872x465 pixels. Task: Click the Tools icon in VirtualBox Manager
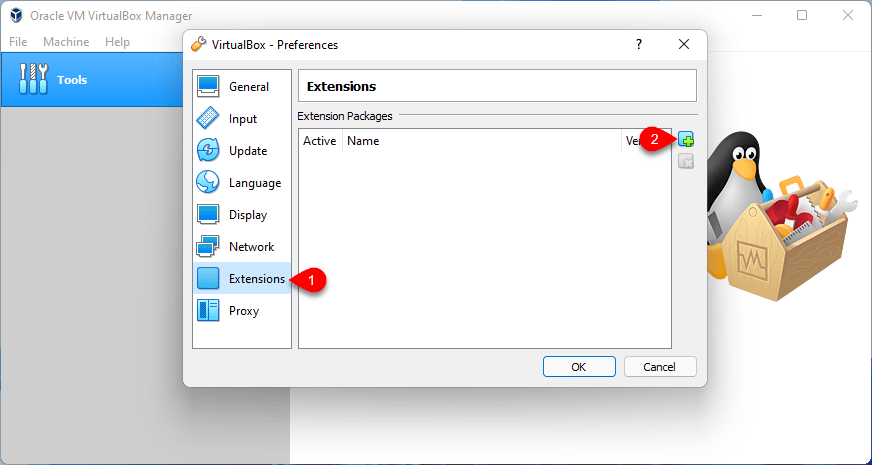[33, 79]
